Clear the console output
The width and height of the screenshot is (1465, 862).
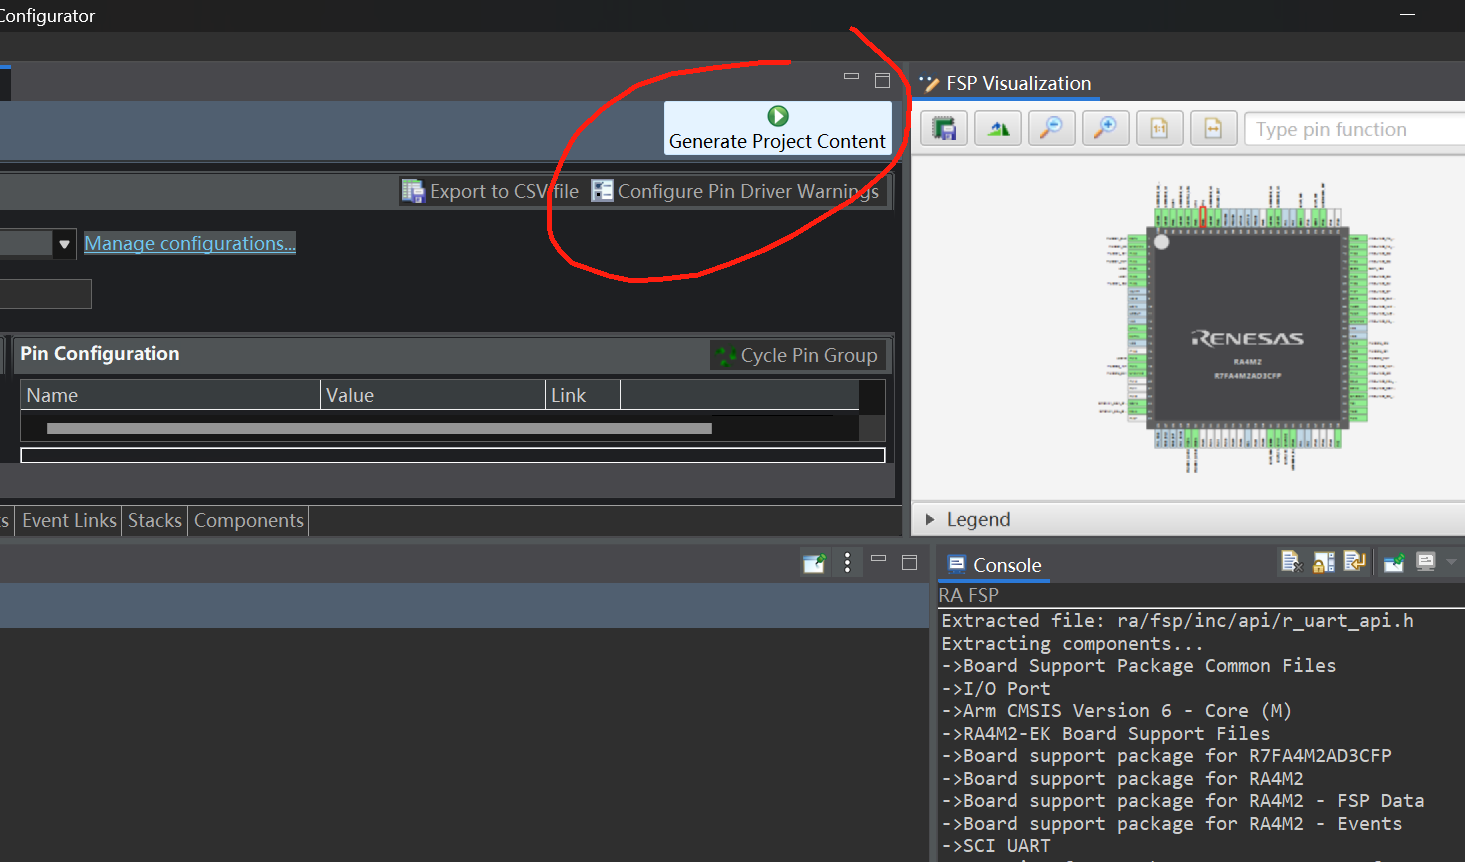[x=1291, y=562]
